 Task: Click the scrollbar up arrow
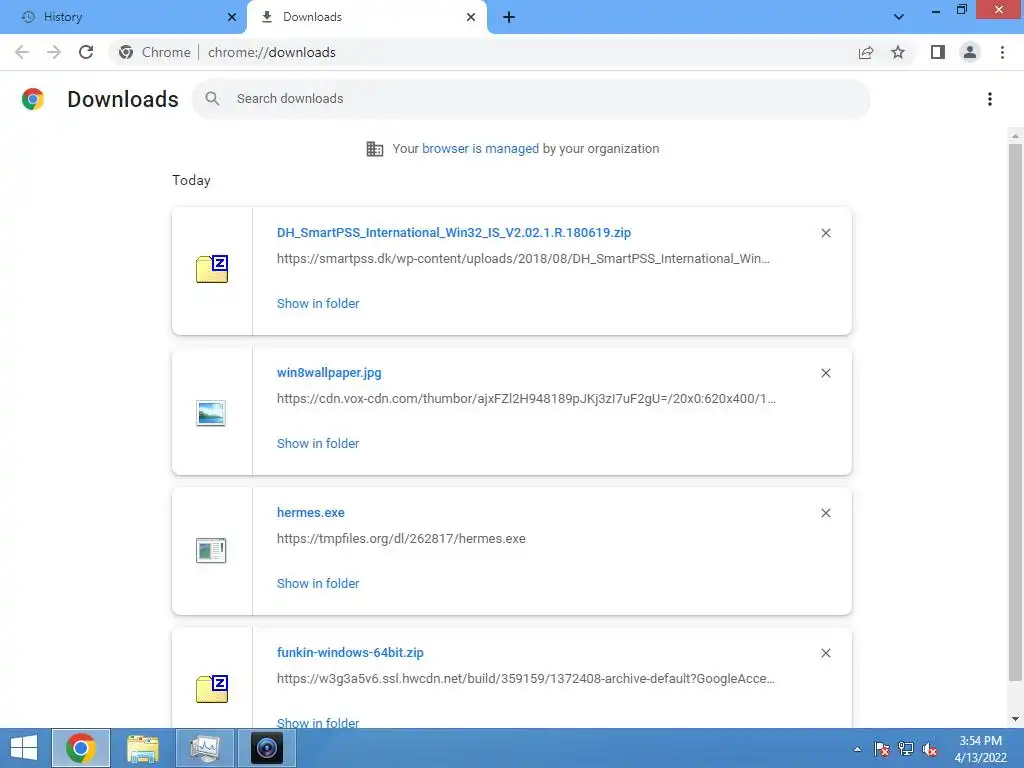pyautogui.click(x=1015, y=135)
